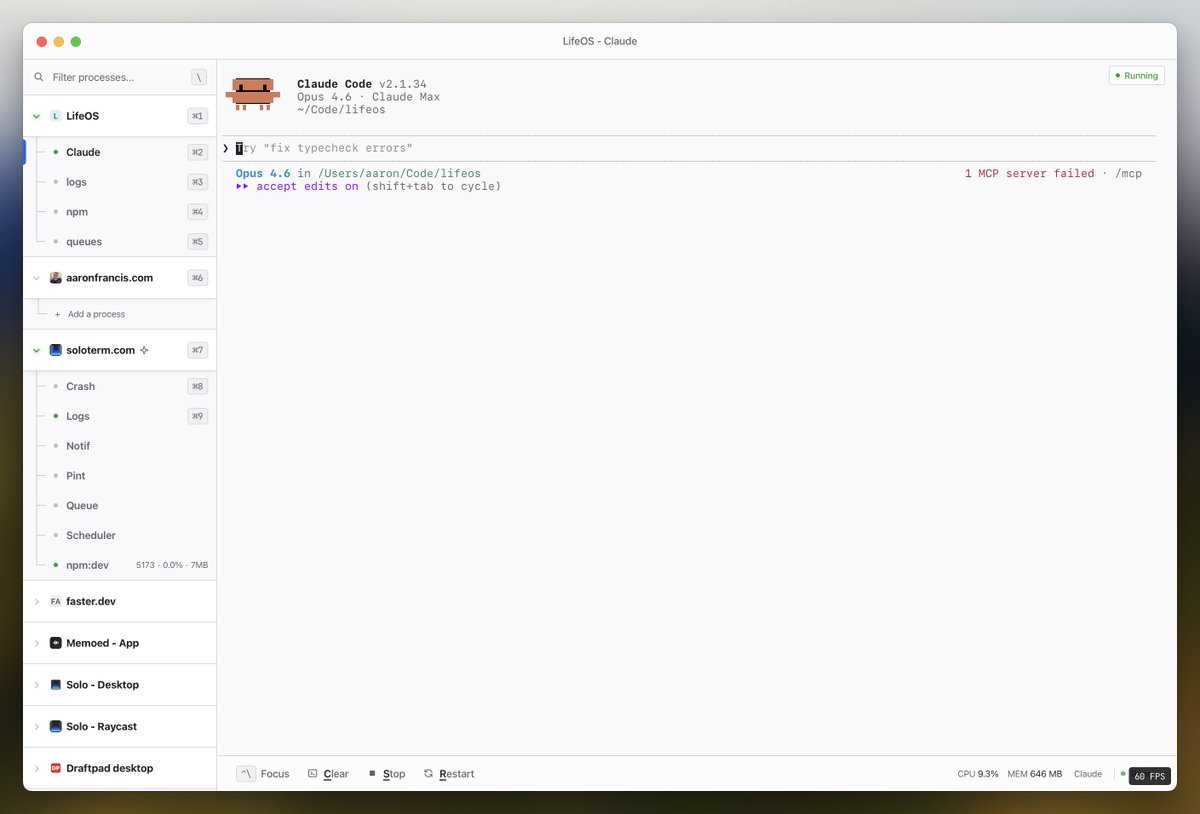Click the Claude Code crab mascot
1200x814 pixels.
252,92
